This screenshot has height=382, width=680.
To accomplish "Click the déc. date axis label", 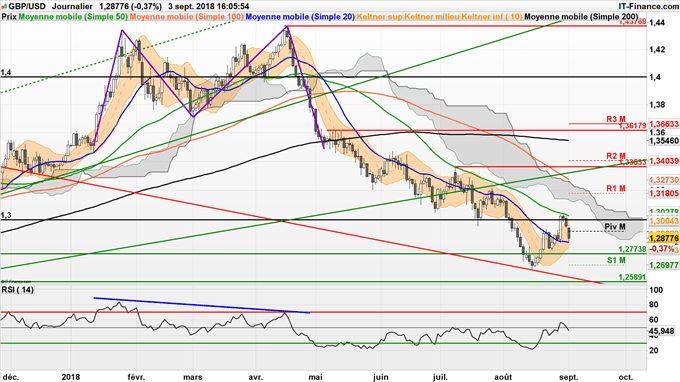I will (x=10, y=377).
